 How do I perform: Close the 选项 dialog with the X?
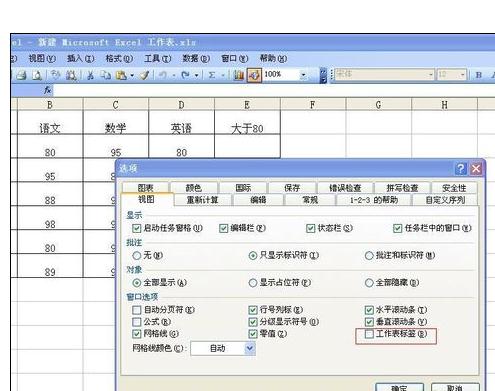[x=476, y=169]
